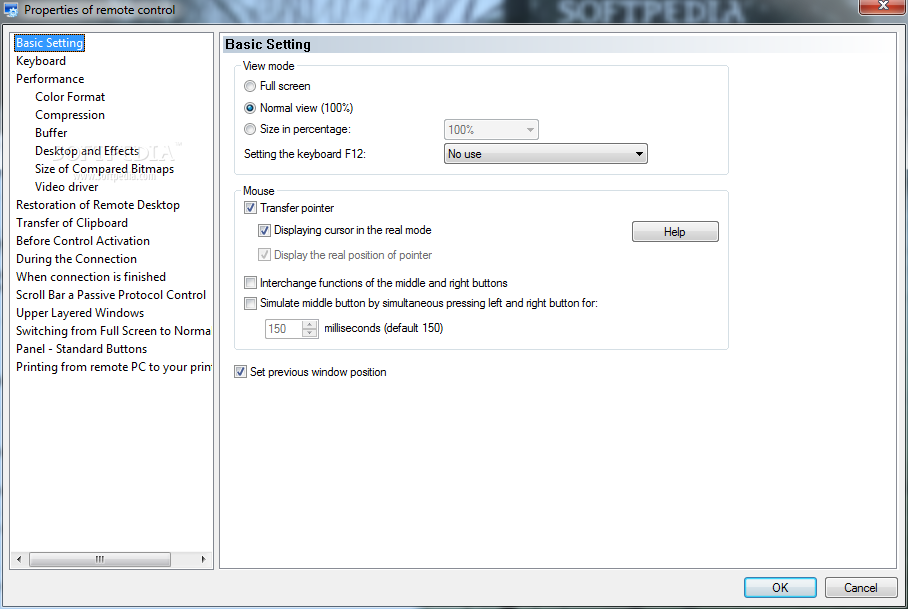The width and height of the screenshot is (908, 609).
Task: Click the Cancel button
Action: (861, 588)
